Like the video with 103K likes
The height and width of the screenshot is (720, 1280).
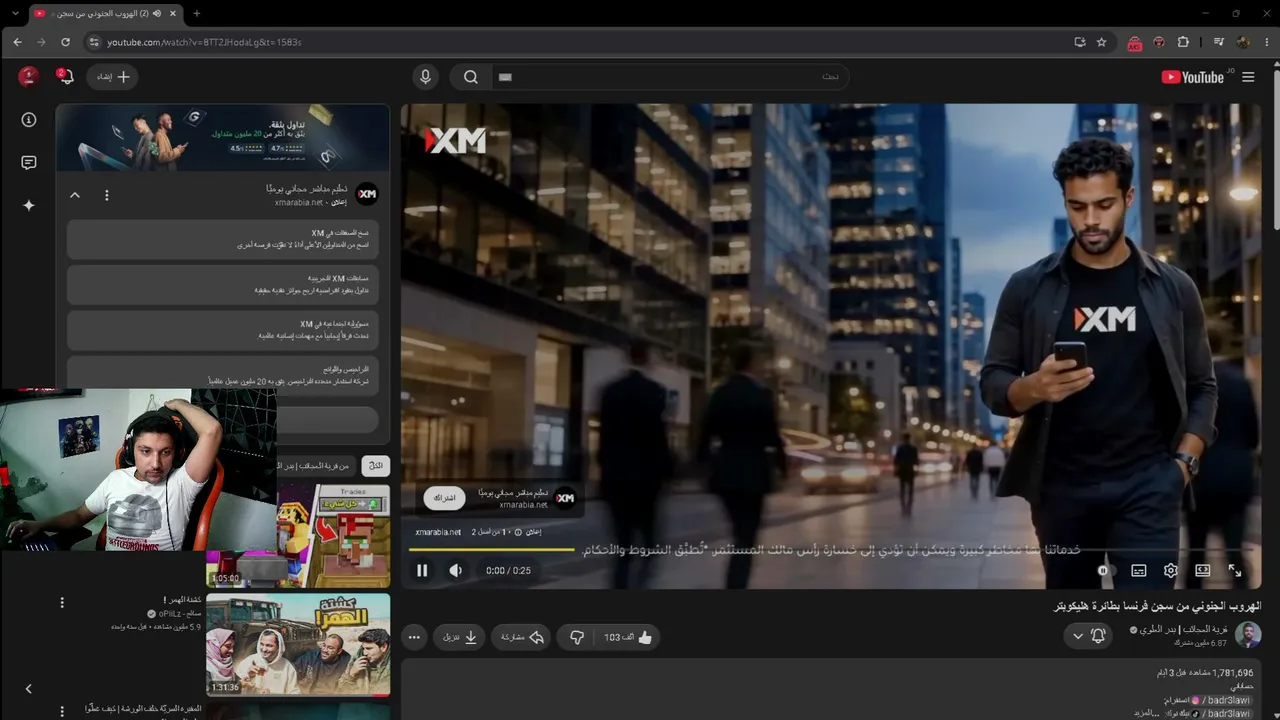[x=628, y=637]
